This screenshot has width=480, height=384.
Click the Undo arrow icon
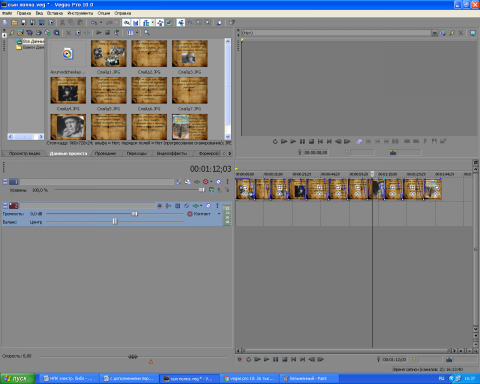94,22
